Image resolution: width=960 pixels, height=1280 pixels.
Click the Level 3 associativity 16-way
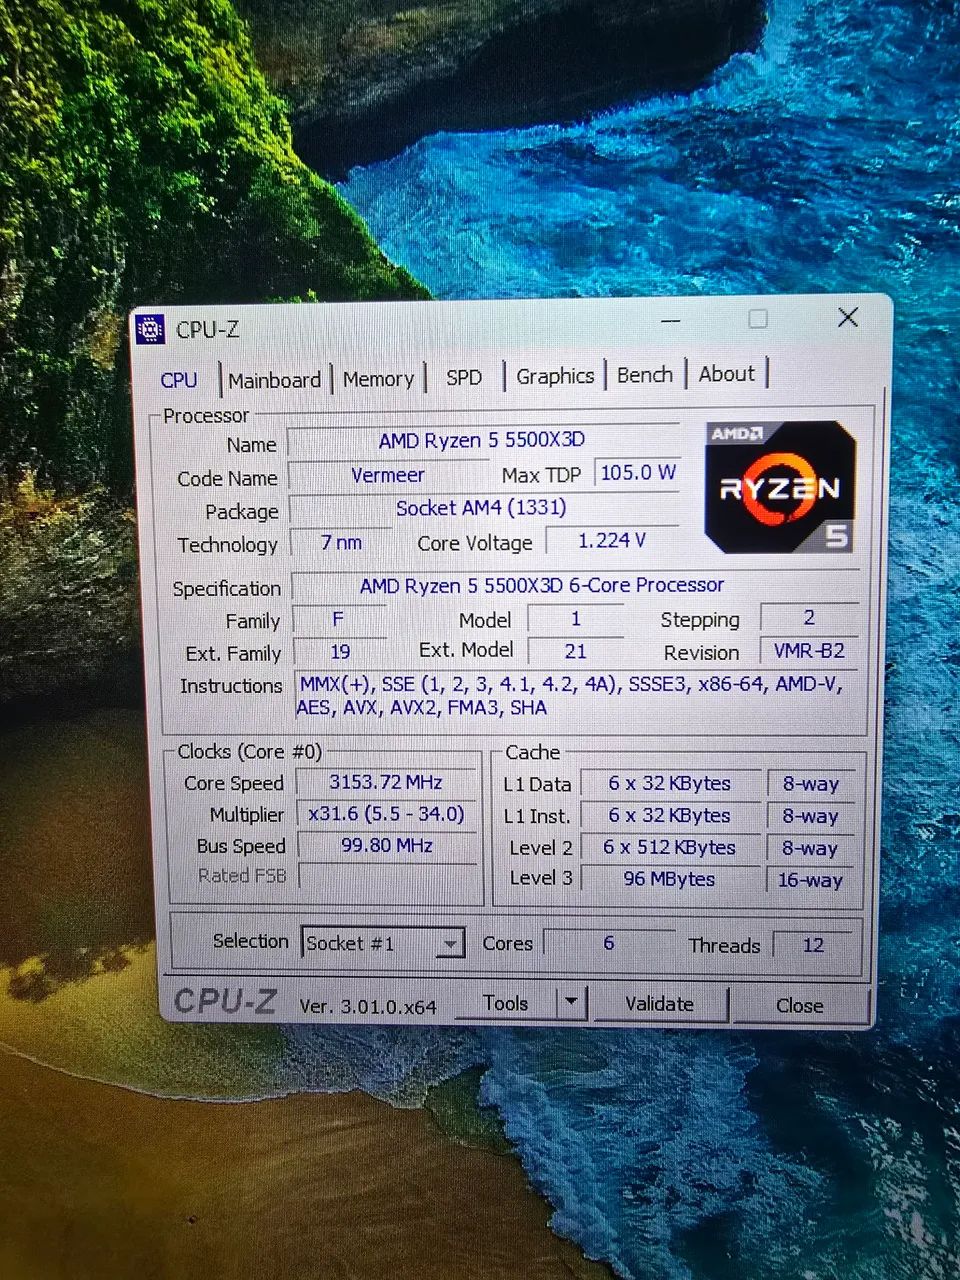tap(810, 880)
